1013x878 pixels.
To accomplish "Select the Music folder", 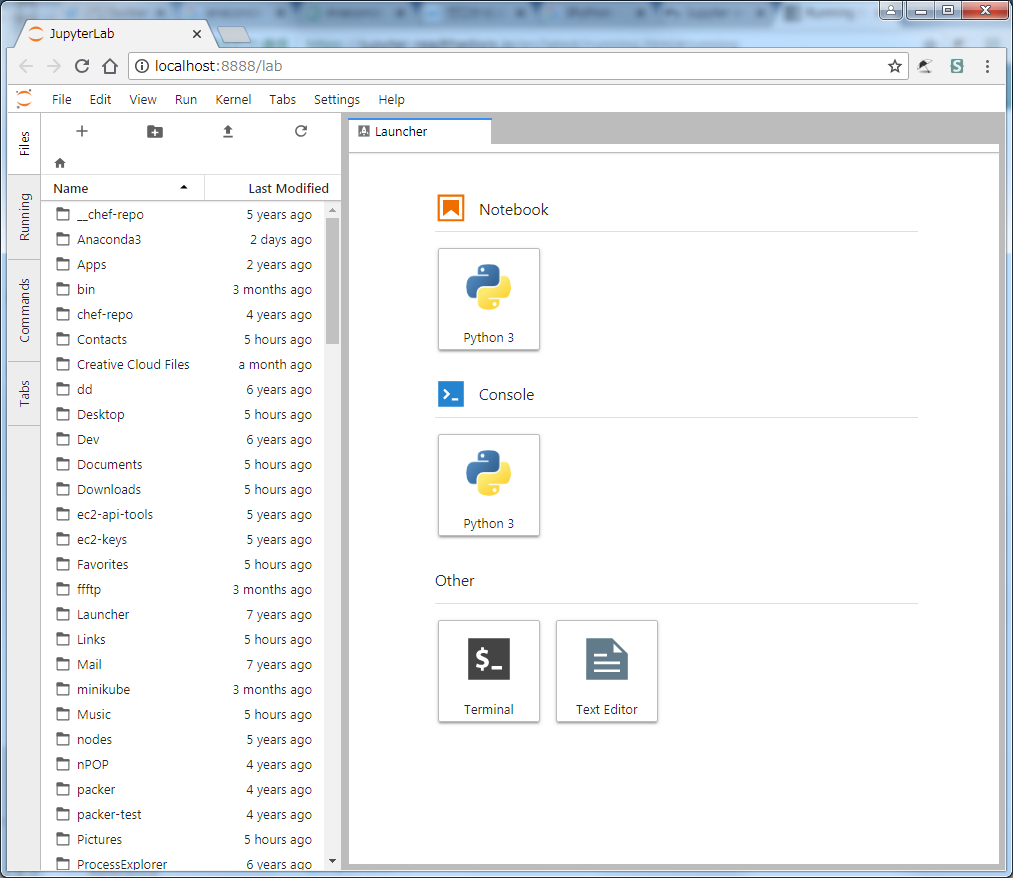I will point(183,715).
